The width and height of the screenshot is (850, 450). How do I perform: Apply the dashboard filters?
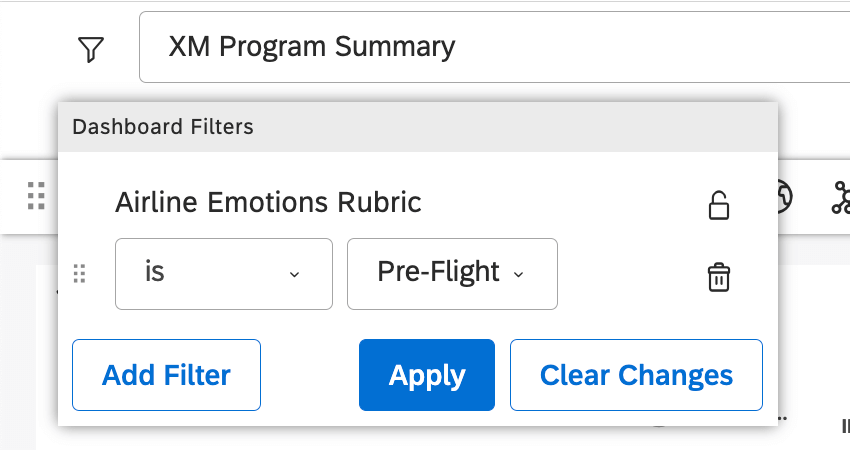click(x=427, y=375)
